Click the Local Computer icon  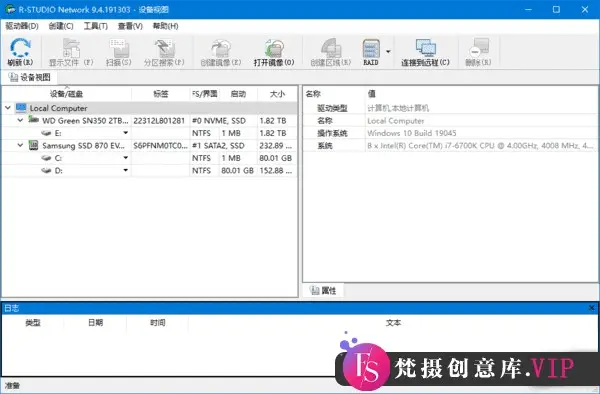coord(21,108)
